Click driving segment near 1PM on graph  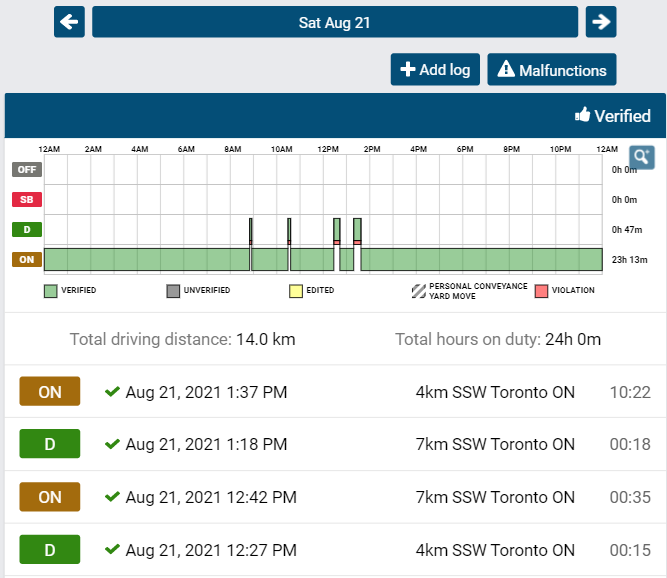(357, 230)
